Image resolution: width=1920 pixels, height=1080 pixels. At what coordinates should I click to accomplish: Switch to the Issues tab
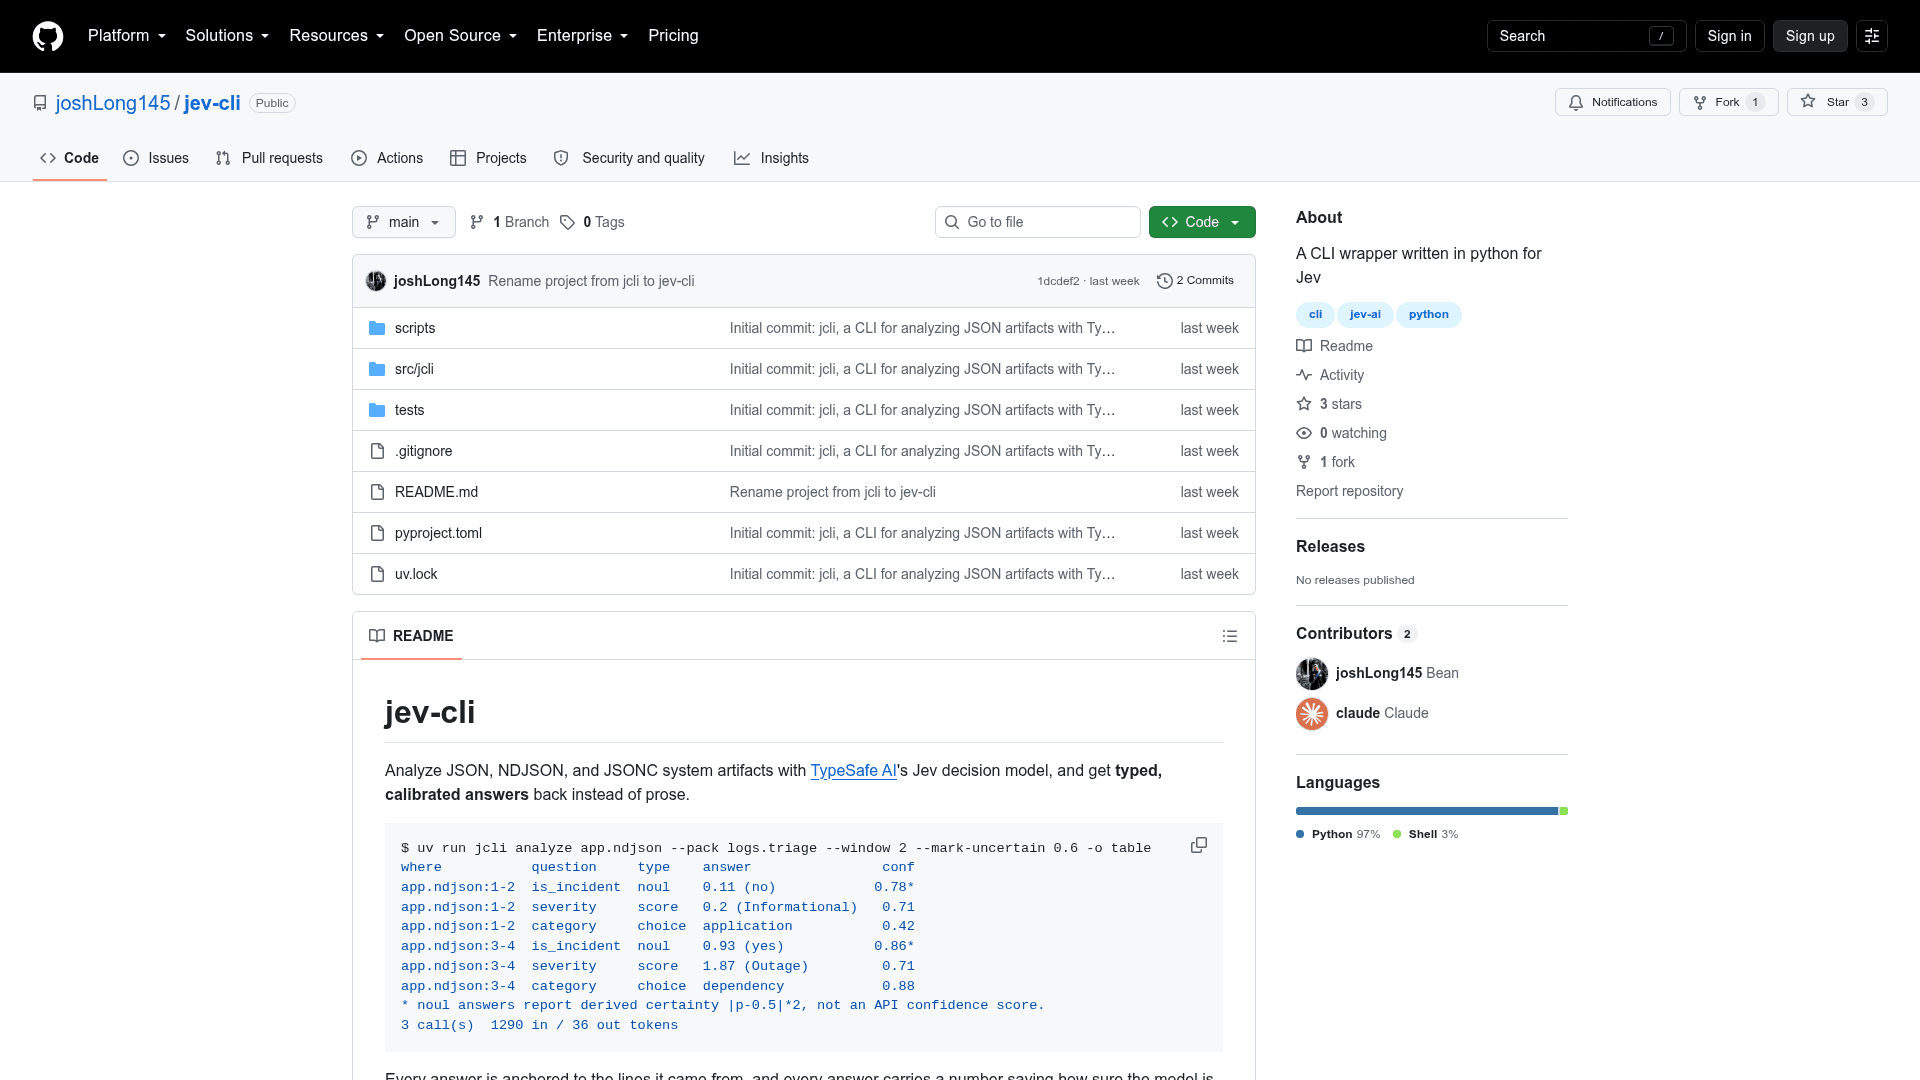point(156,158)
